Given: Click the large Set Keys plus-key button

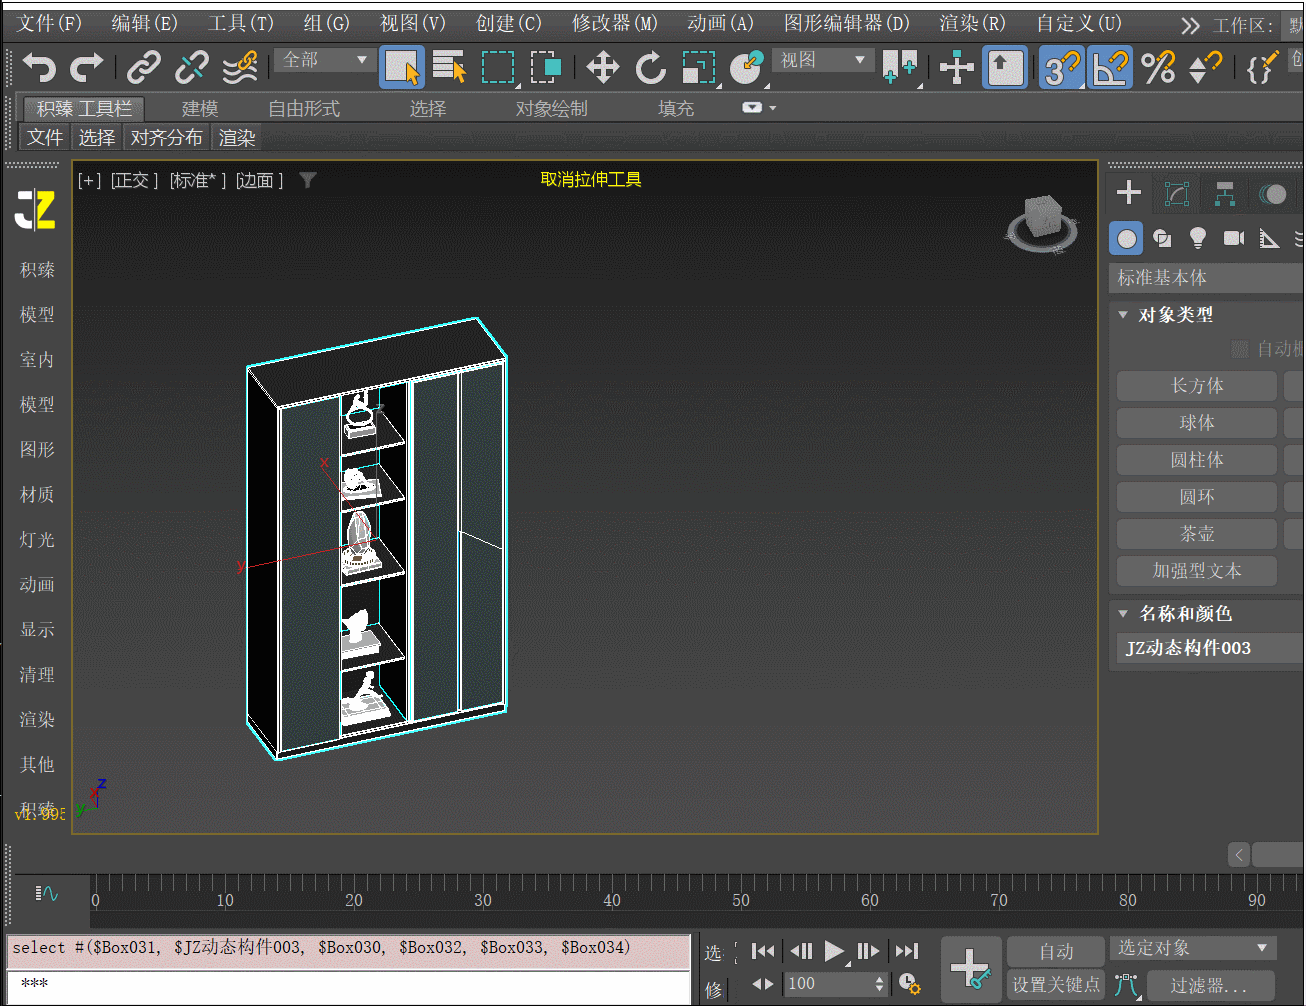Looking at the screenshot, I should (x=970, y=968).
